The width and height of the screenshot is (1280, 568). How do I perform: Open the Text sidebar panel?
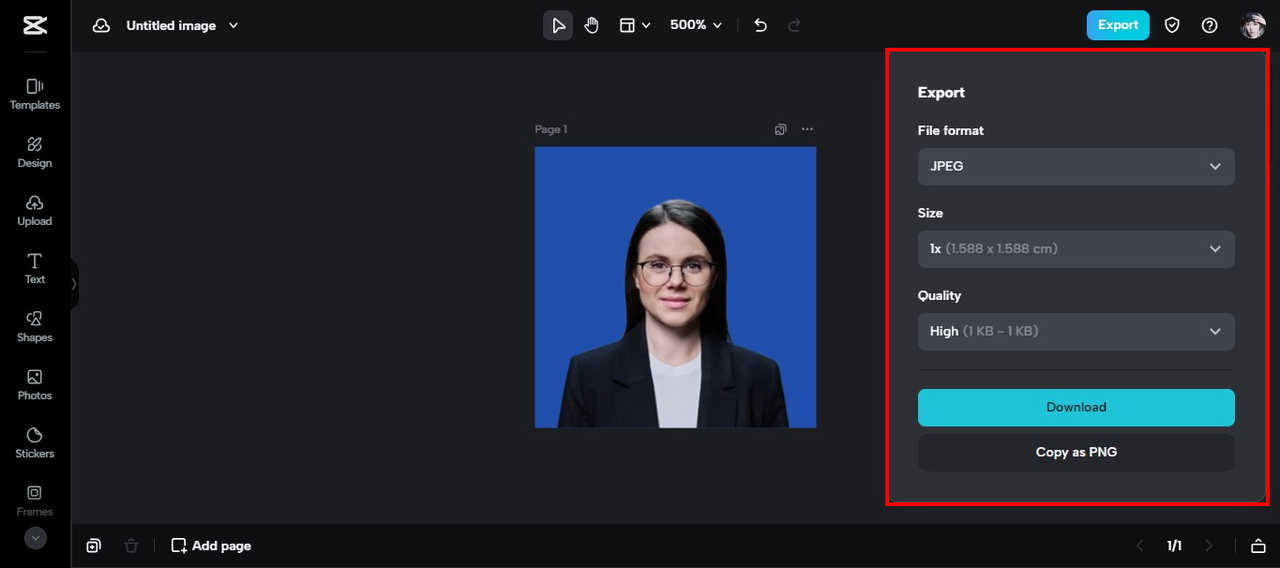[x=35, y=268]
